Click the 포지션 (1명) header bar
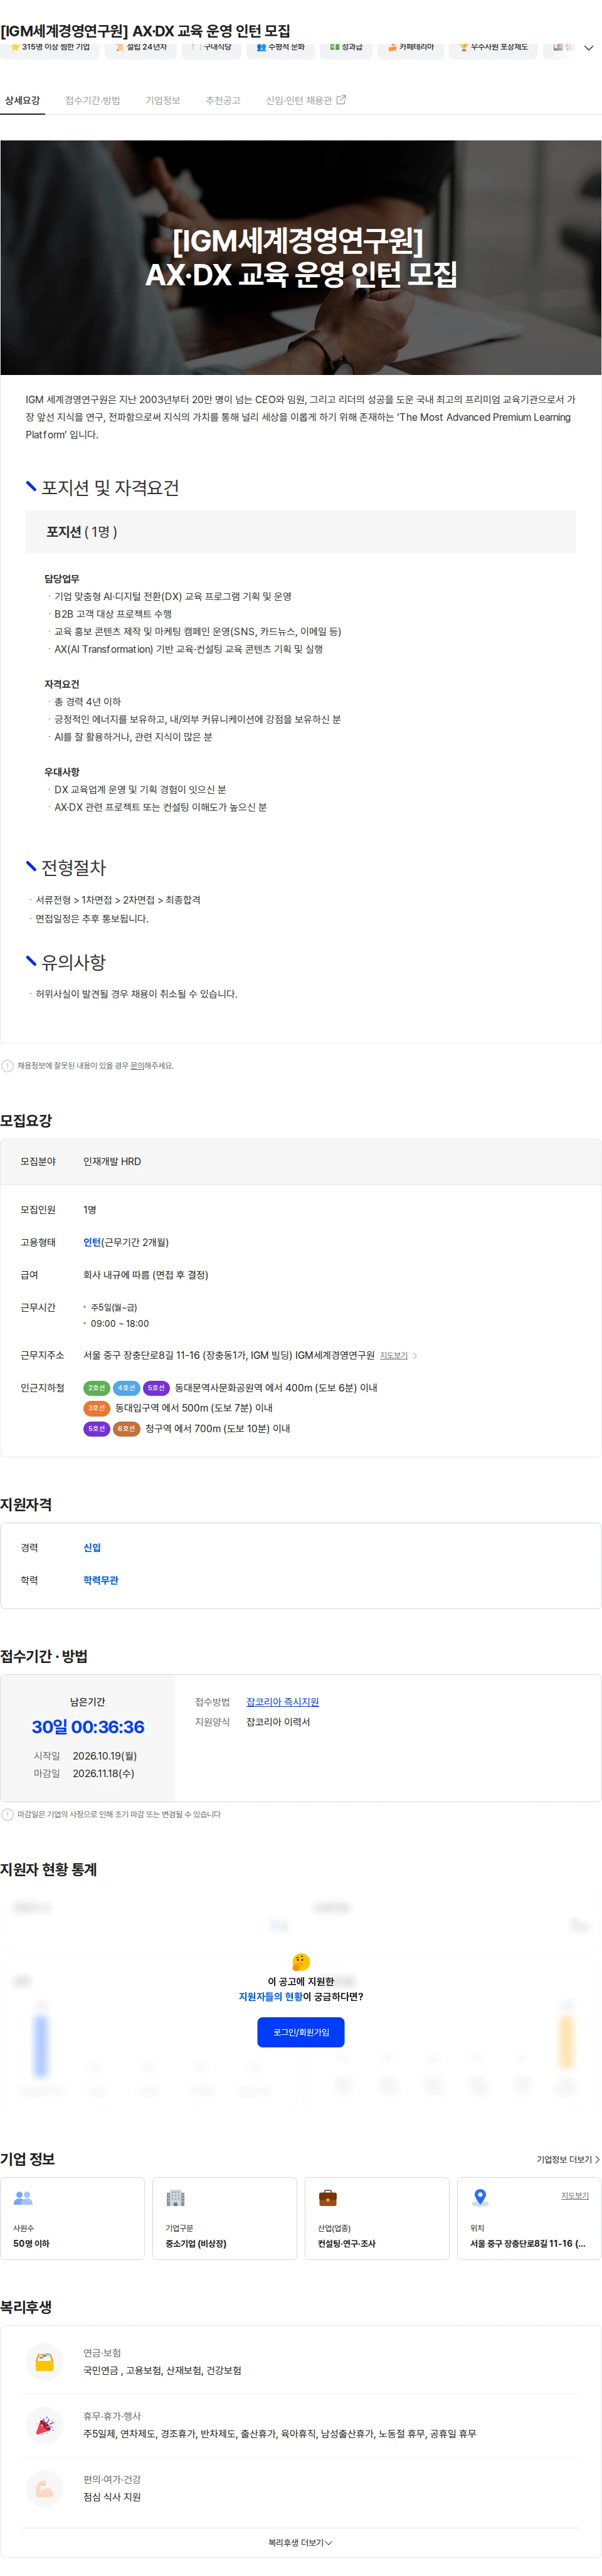The image size is (602, 2576). [300, 532]
